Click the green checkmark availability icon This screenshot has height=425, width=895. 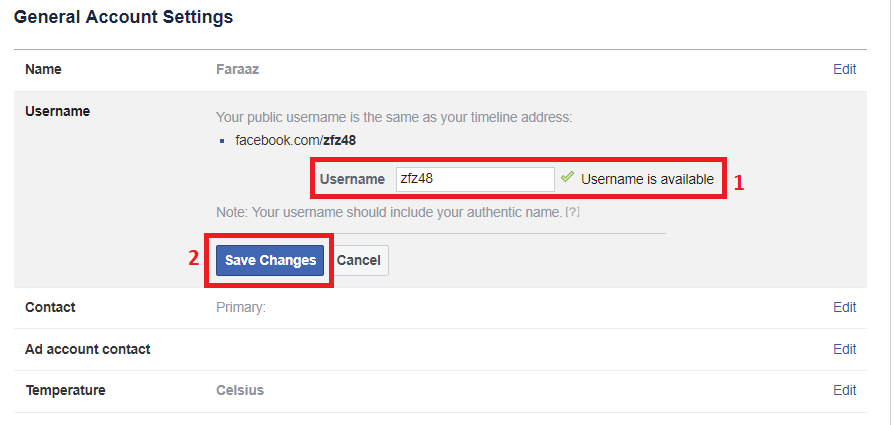(567, 178)
